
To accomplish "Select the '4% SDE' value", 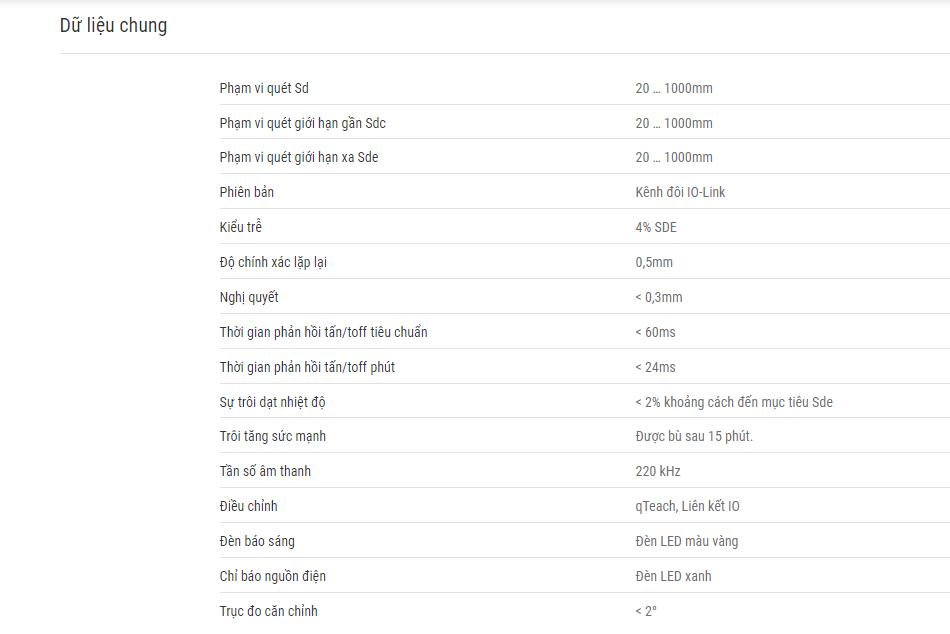I will tap(656, 227).
